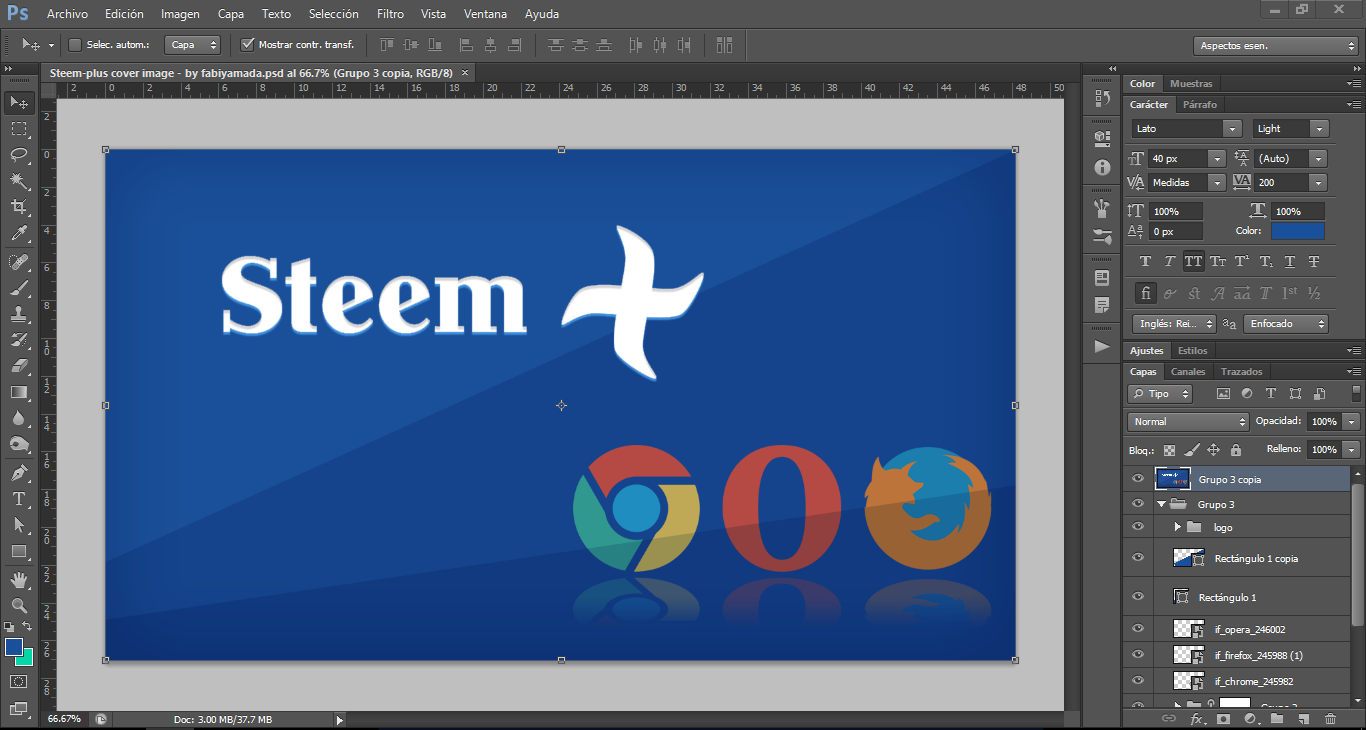Select the Eyedropper tool
This screenshot has width=1366, height=730.
pyautogui.click(x=19, y=234)
